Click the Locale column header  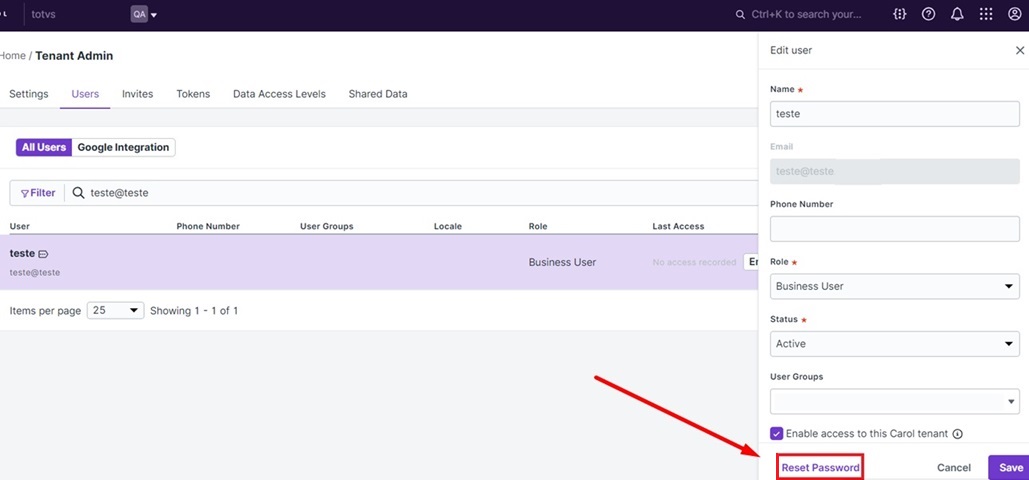pyautogui.click(x=448, y=226)
